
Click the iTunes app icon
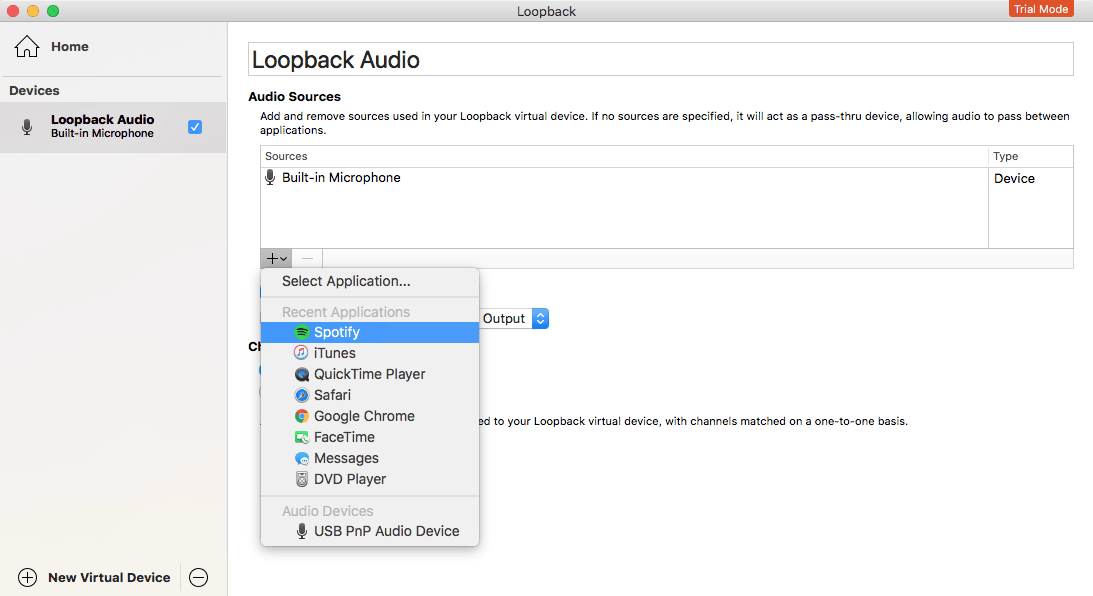301,353
